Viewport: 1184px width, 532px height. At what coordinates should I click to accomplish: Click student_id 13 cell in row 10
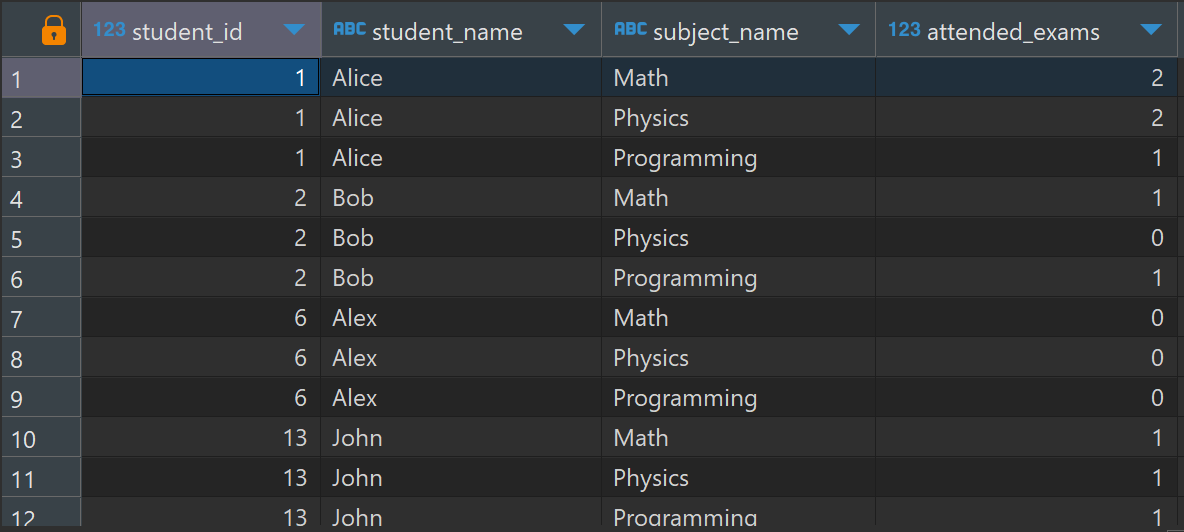(x=200, y=438)
